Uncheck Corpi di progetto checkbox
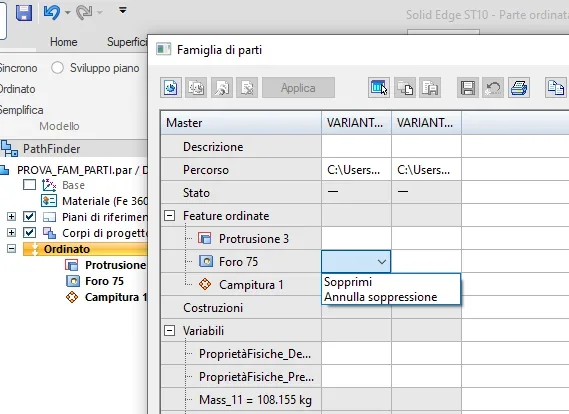This screenshot has width=569, height=414. coord(29,233)
